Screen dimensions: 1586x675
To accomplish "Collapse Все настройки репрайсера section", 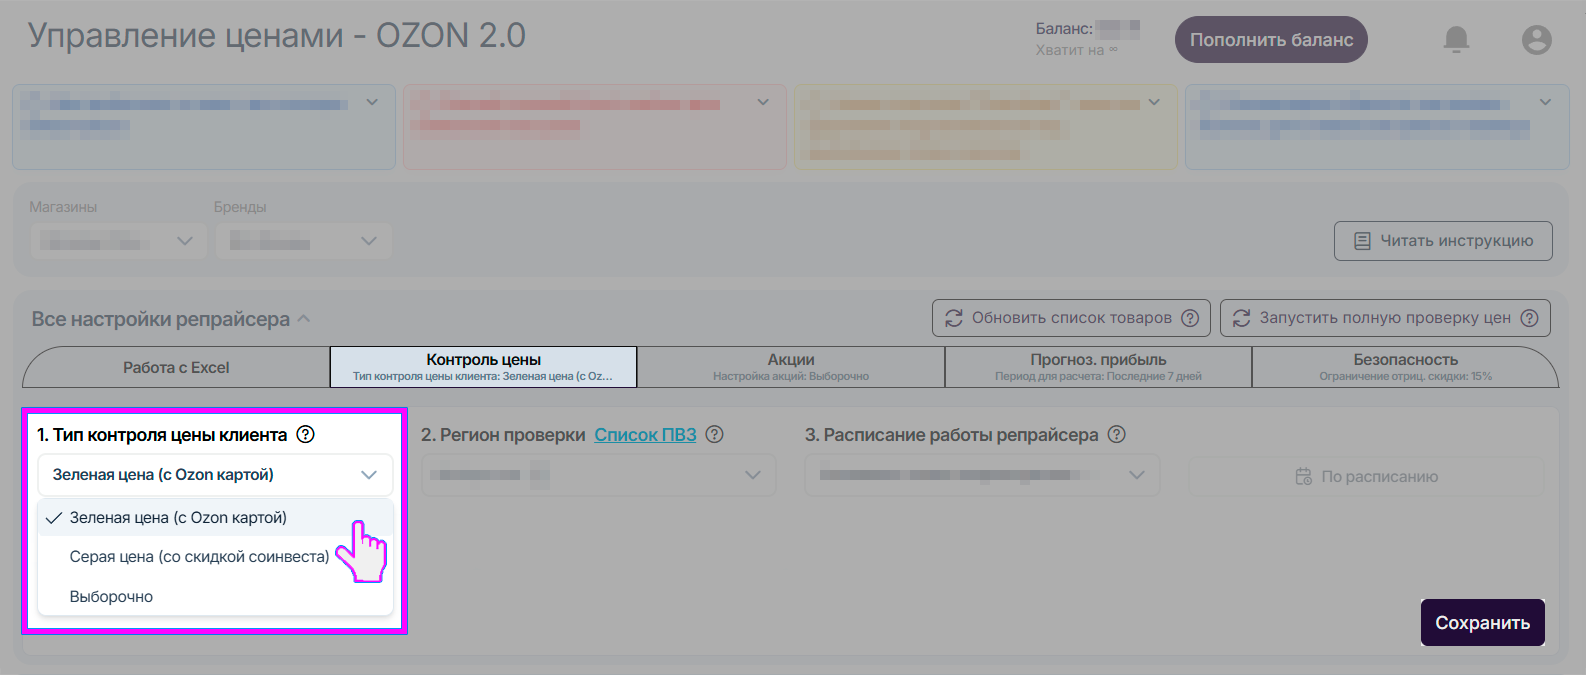I will [304, 319].
